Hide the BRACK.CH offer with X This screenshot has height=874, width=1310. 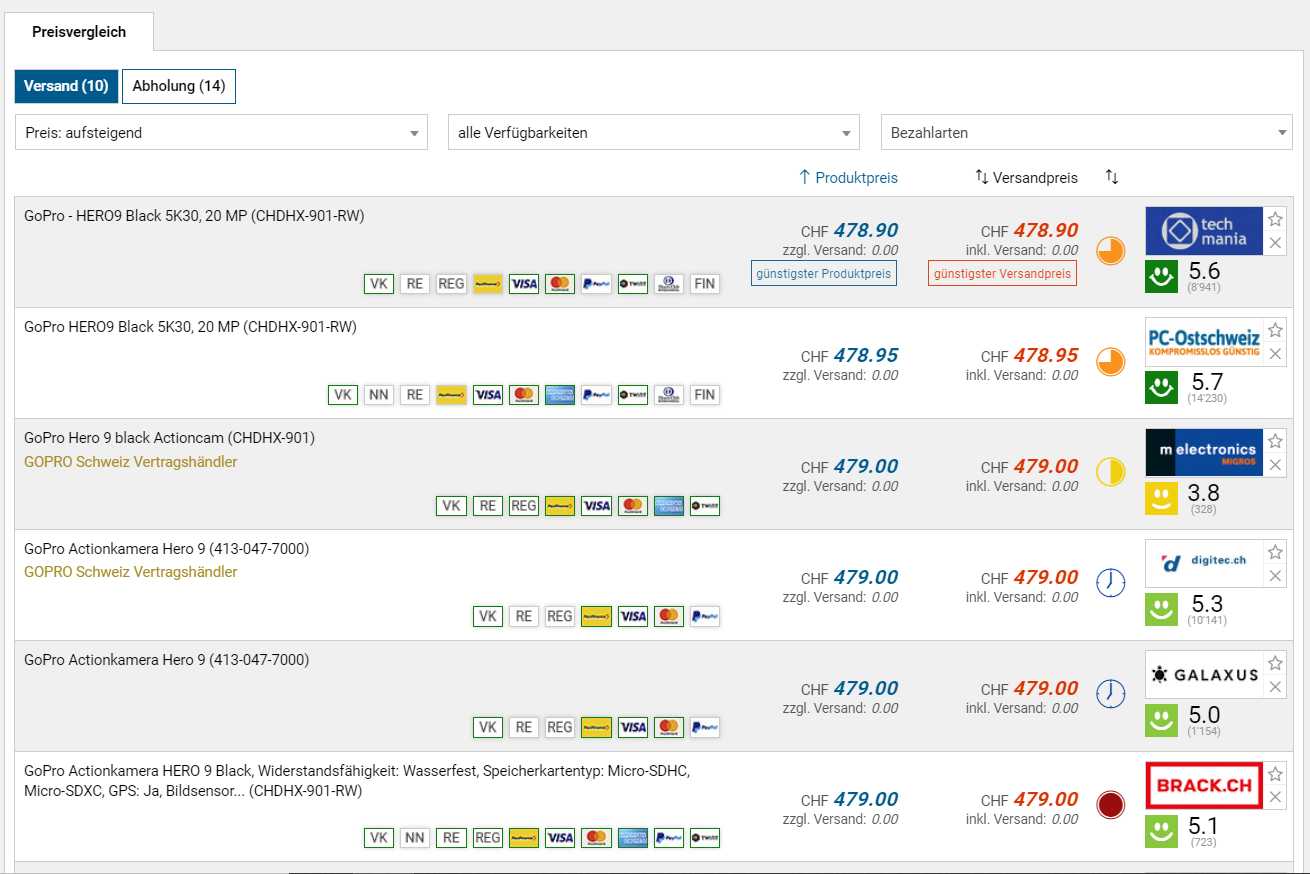pyautogui.click(x=1275, y=797)
